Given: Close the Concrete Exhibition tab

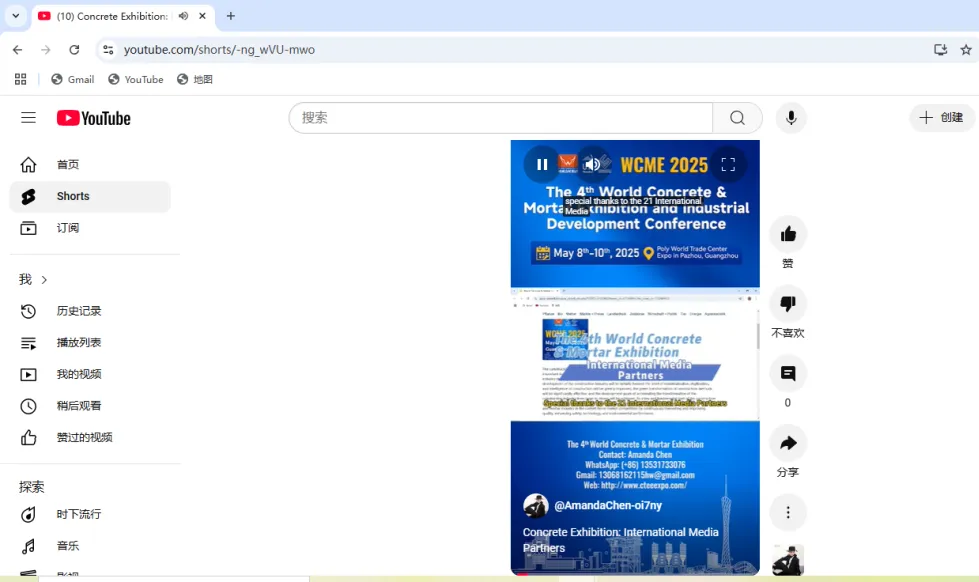Looking at the screenshot, I should tap(202, 16).
